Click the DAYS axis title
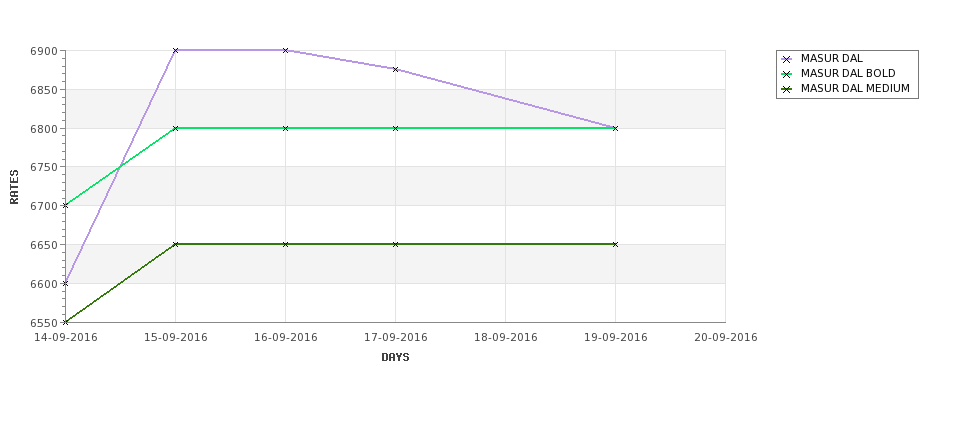975x429 pixels. click(395, 358)
